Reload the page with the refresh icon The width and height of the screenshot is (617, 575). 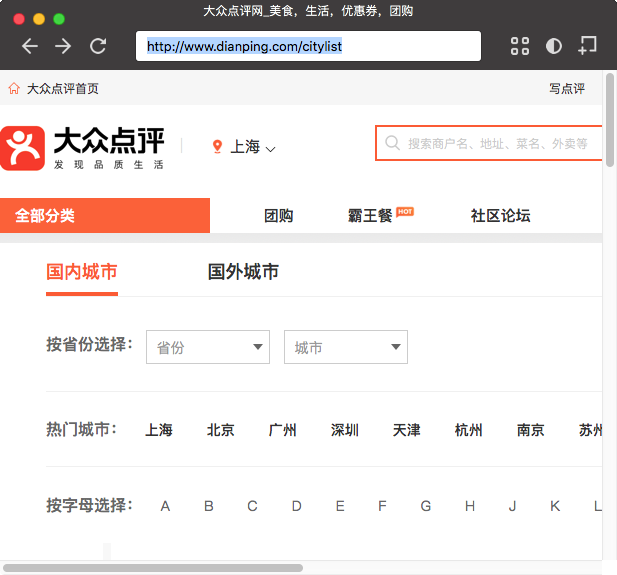98,46
